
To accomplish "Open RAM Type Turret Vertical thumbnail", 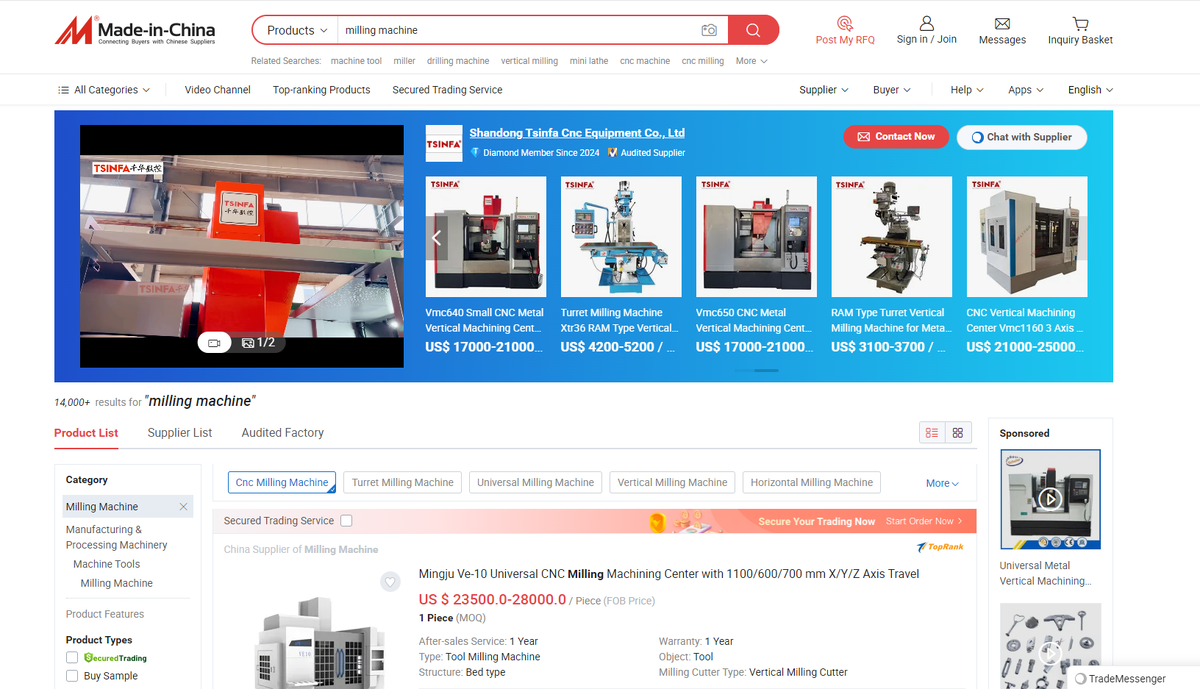I will 891,237.
